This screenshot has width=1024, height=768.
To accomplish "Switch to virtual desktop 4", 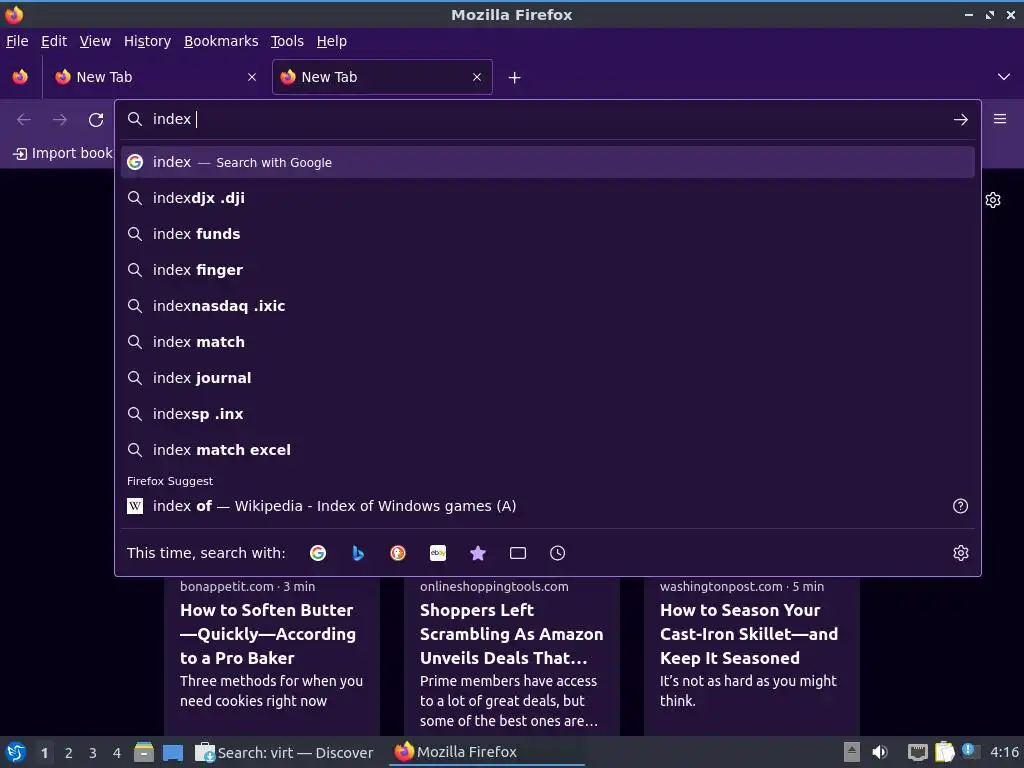I will point(117,753).
